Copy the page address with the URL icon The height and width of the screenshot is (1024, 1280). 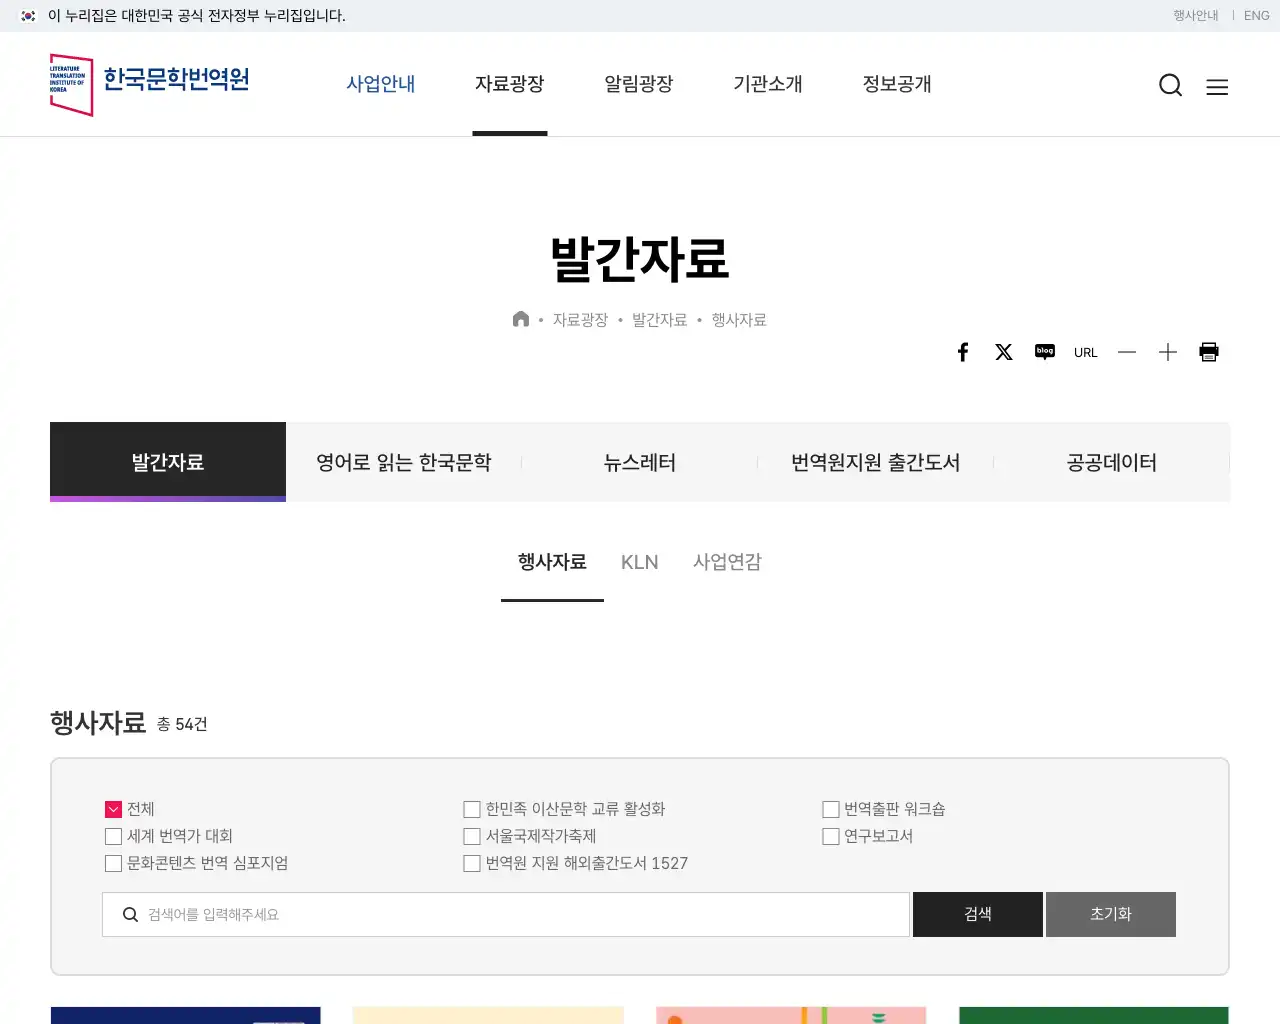point(1086,352)
